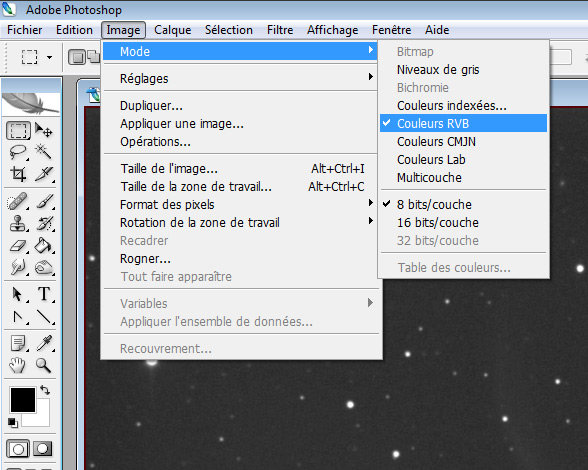The image size is (588, 470).
Task: Open Taille de la zone de travail...
Action: [240, 186]
